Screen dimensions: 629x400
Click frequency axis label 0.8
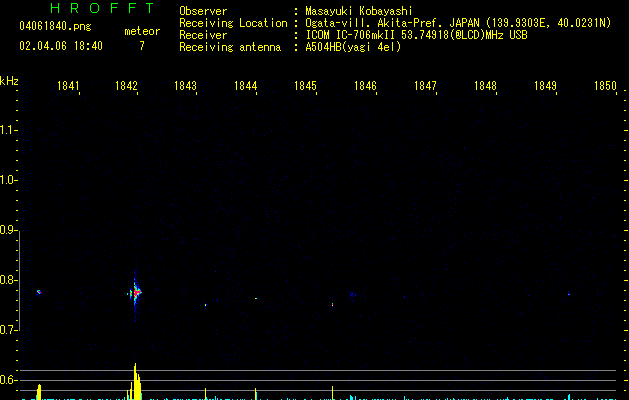(8, 280)
